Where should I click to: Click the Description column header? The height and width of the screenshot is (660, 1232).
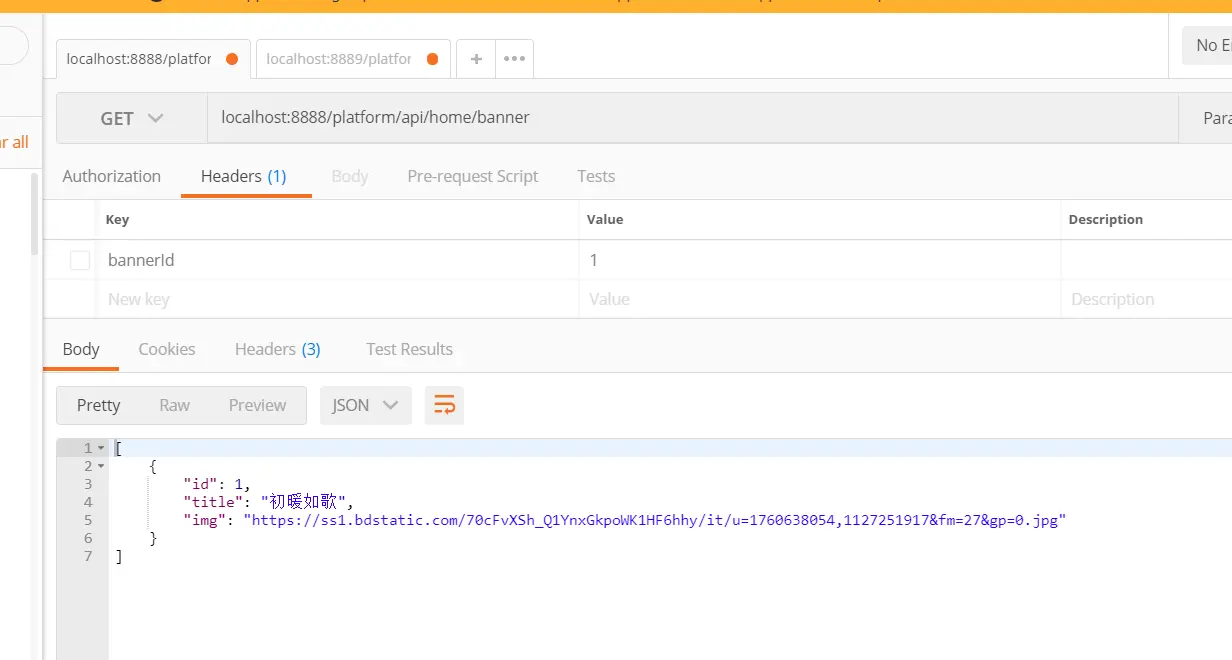[1106, 220]
